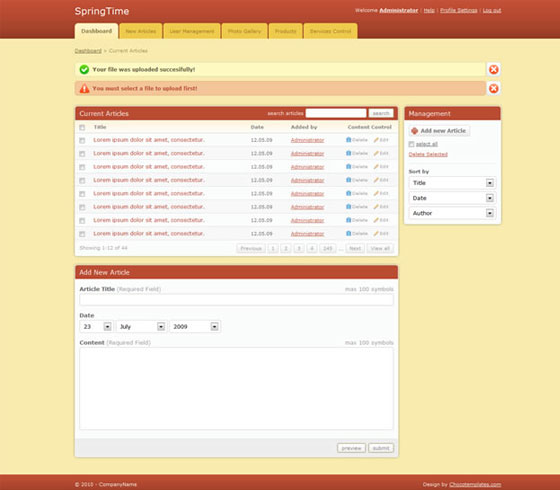Delete the fifth article row

[x=356, y=193]
